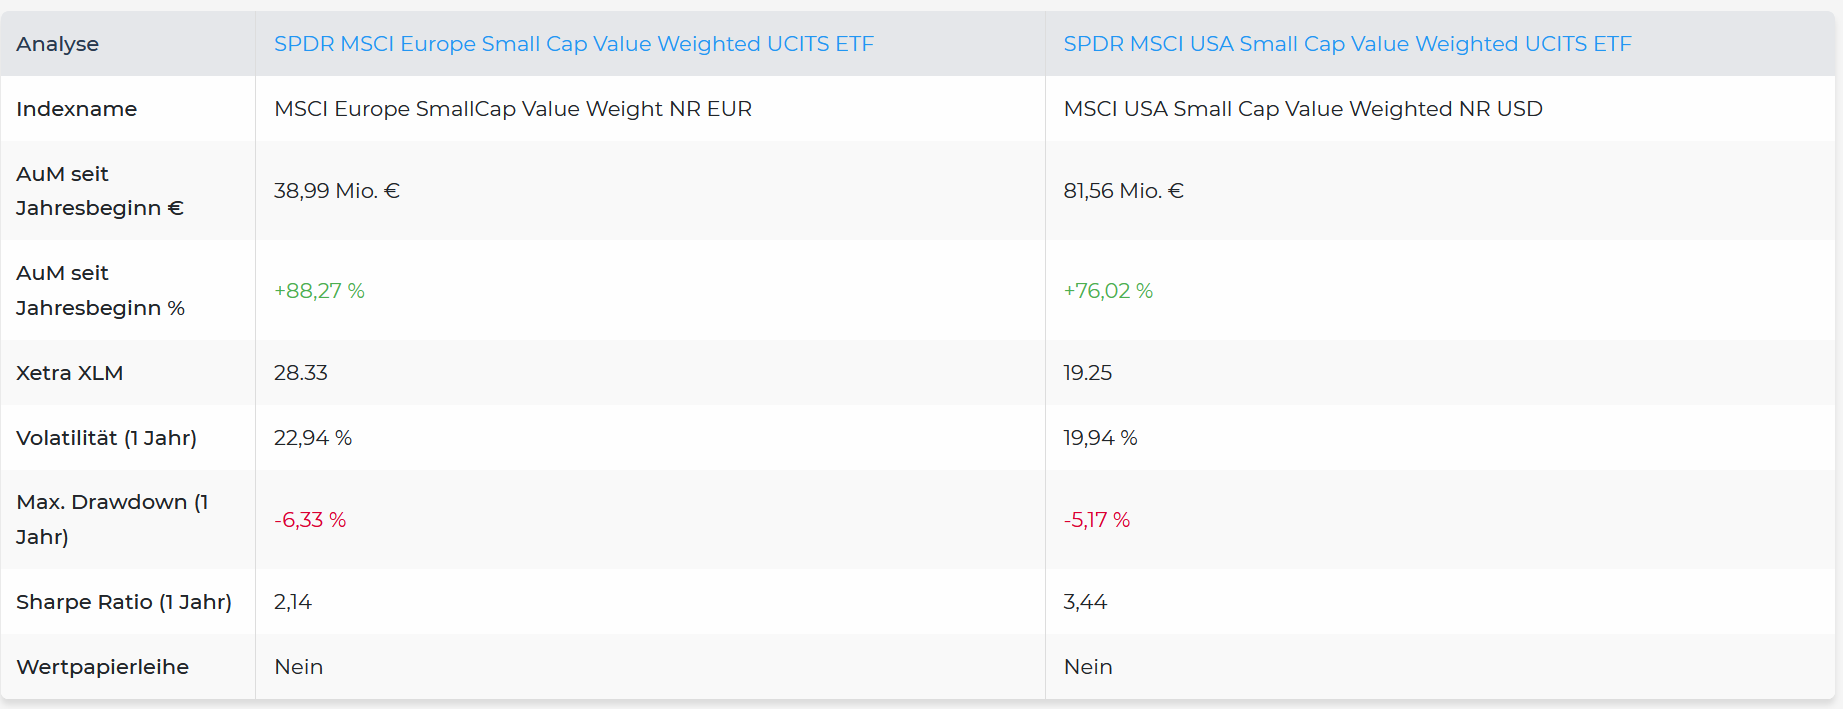Select the Xetra XLM row label

(69, 373)
